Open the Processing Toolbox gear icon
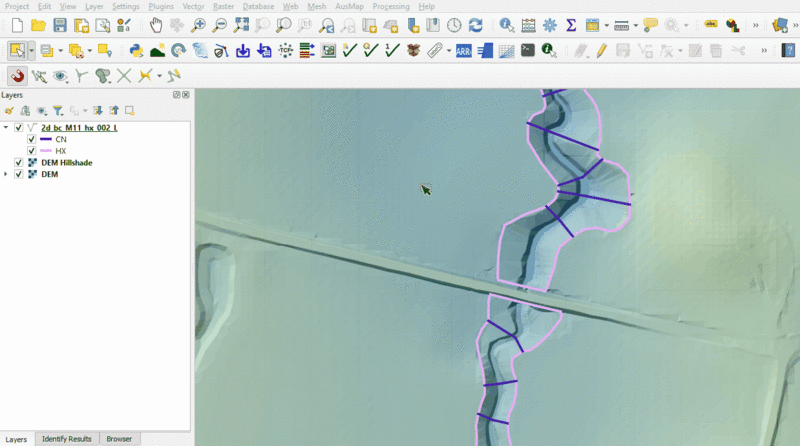The image size is (800, 446). pos(549,25)
